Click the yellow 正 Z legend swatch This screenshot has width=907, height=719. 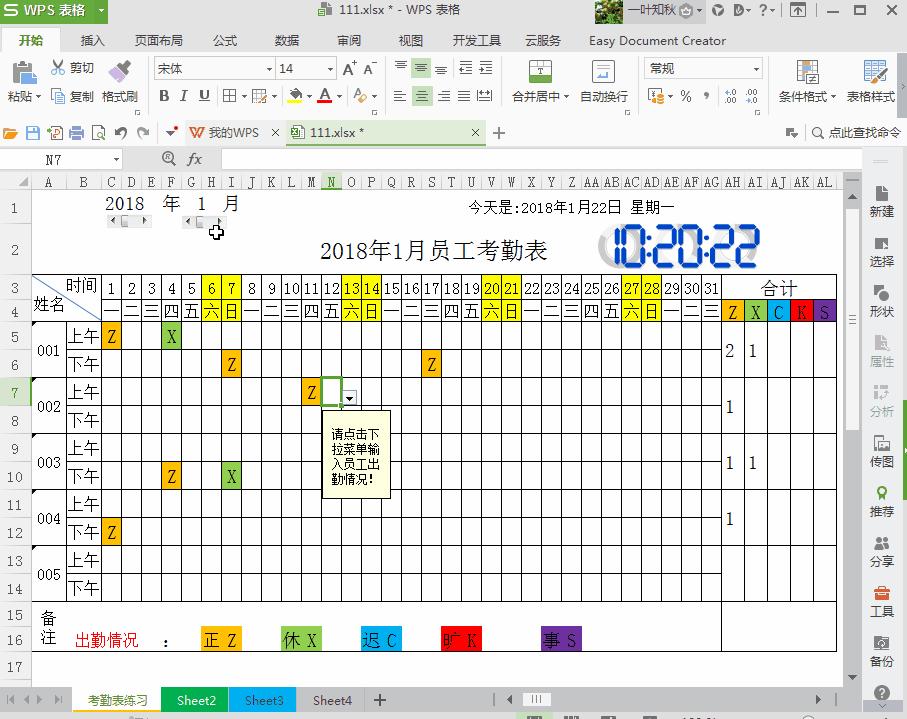click(x=220, y=638)
